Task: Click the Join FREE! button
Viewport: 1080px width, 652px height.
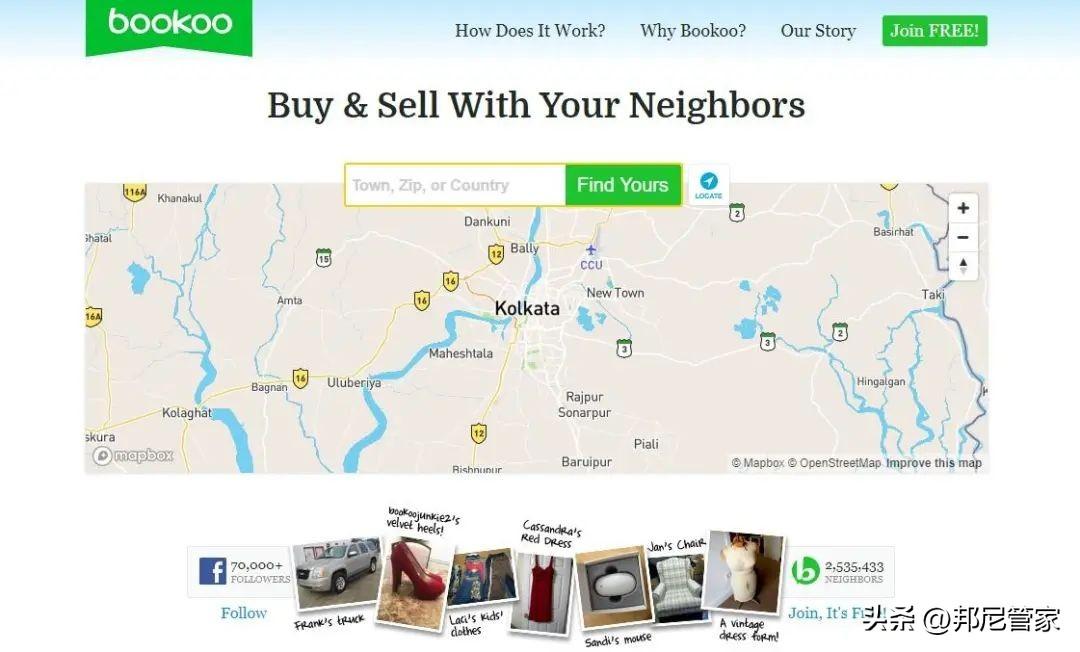Action: point(935,31)
